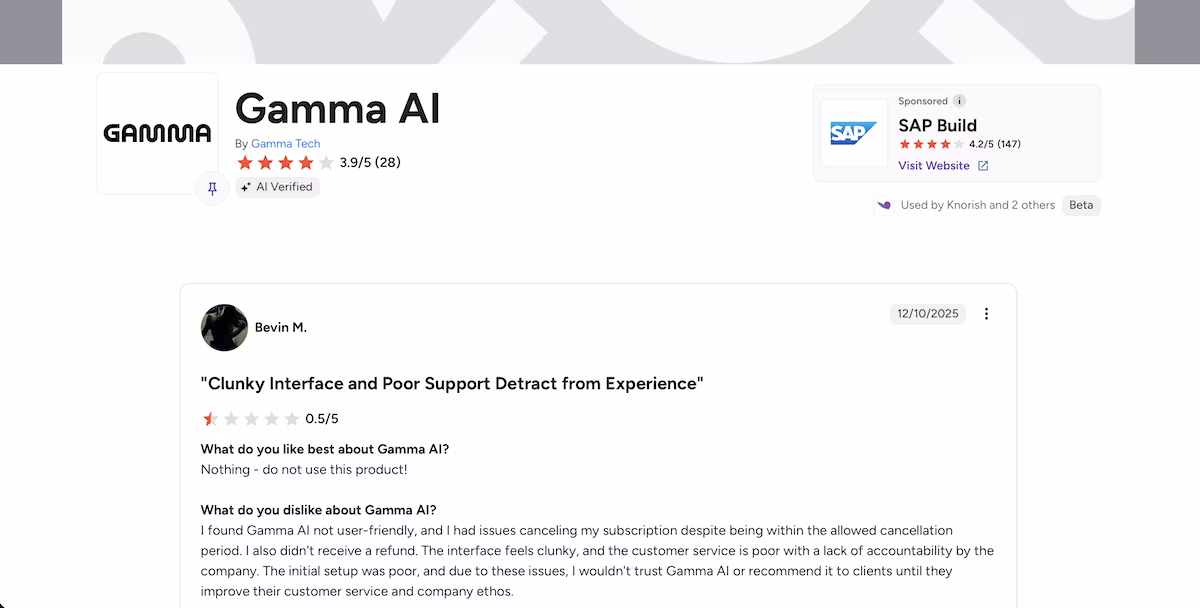Click the reviewer name Bevin M.
This screenshot has width=1200, height=608.
281,327
